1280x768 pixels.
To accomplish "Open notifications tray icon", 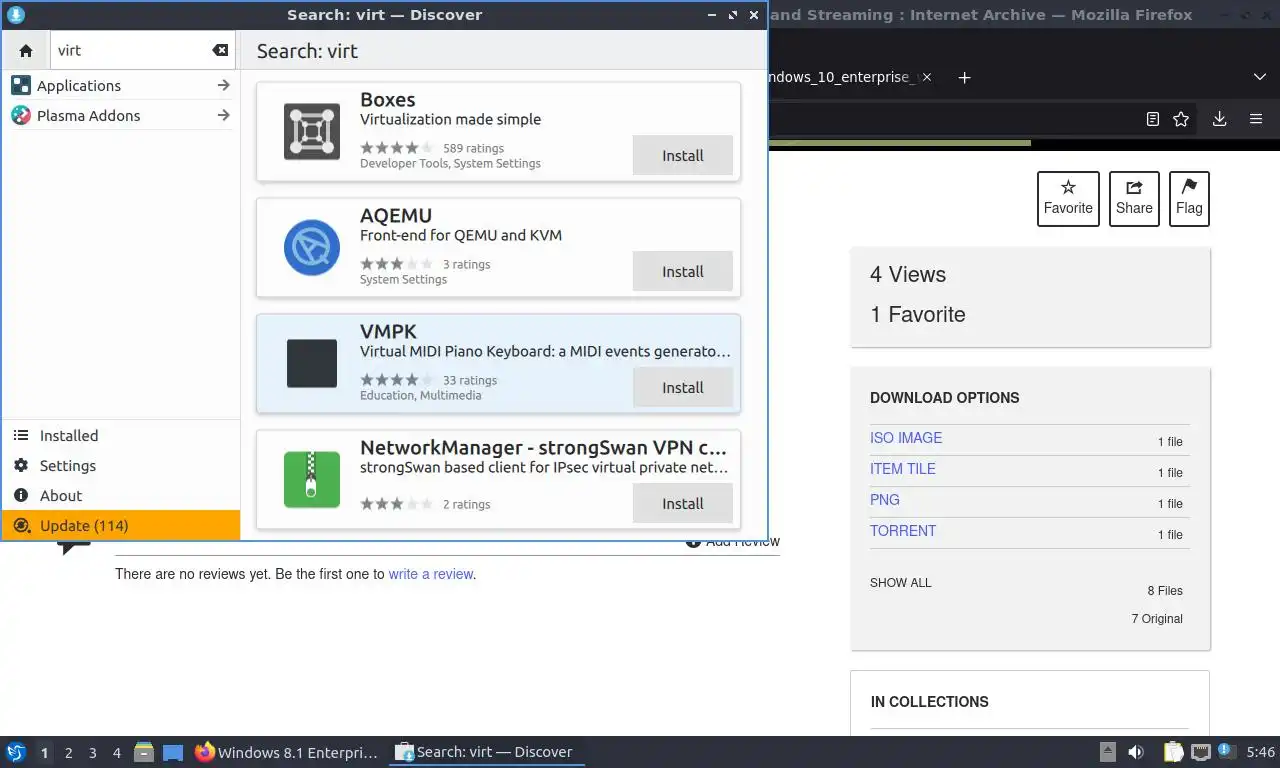I will 1227,752.
